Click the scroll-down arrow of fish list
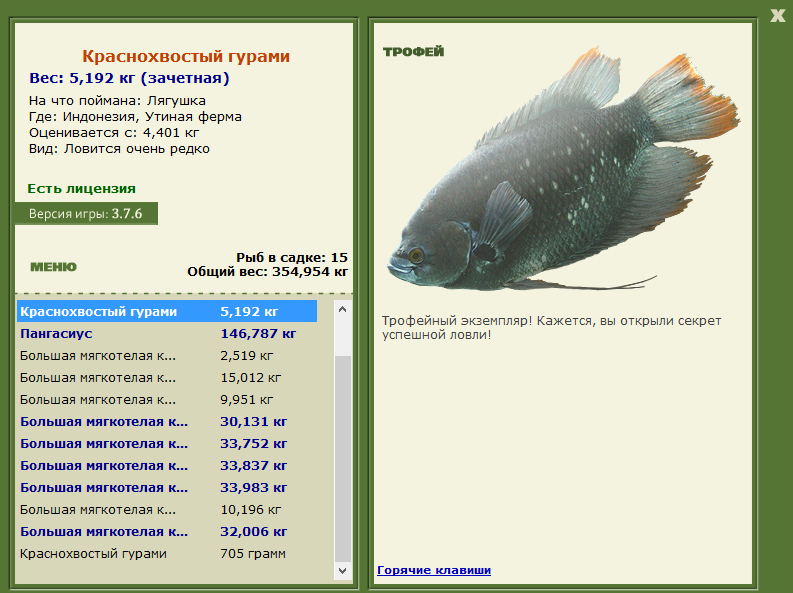 (342, 571)
